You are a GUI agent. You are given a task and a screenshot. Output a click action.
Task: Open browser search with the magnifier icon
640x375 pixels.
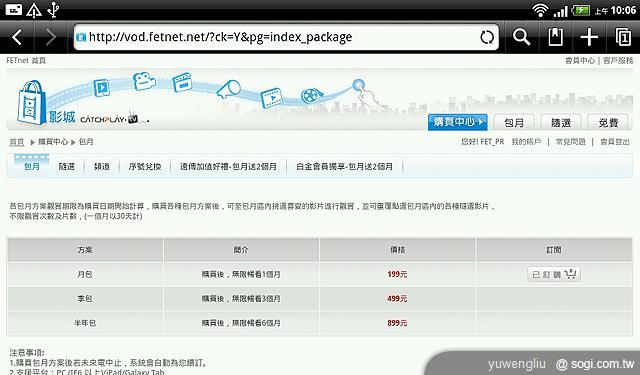521,37
